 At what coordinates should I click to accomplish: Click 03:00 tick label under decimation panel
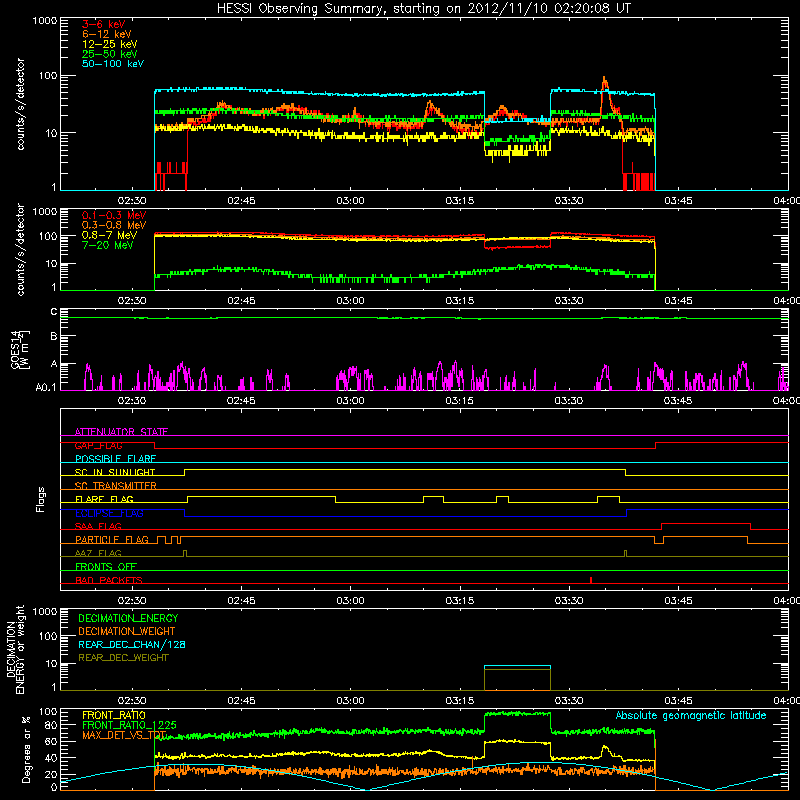[350, 701]
